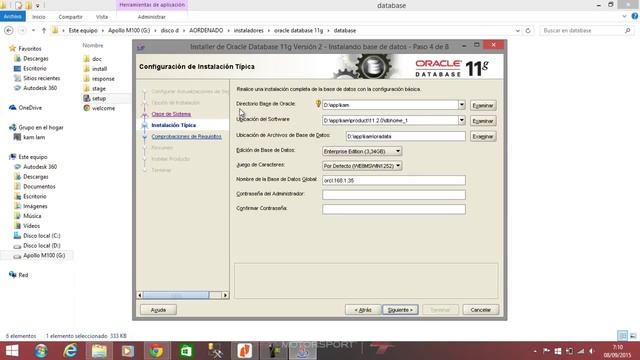Image resolution: width=640 pixels, height=360 pixels.
Task: Open the Oracle base directory dropdown arrow
Action: (462, 105)
